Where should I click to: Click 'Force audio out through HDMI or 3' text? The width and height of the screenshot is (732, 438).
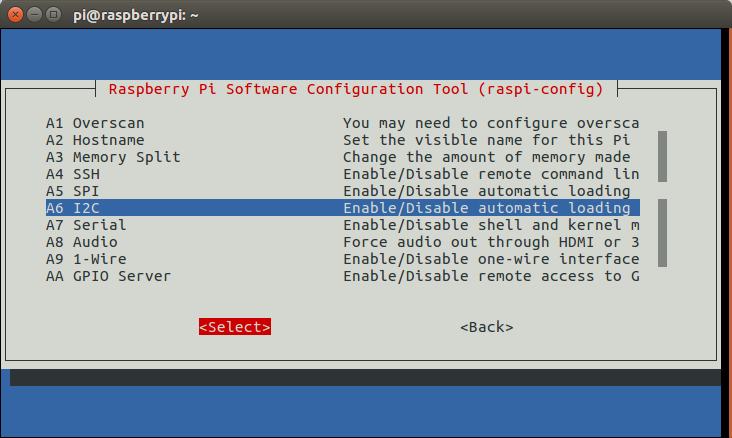coord(491,242)
